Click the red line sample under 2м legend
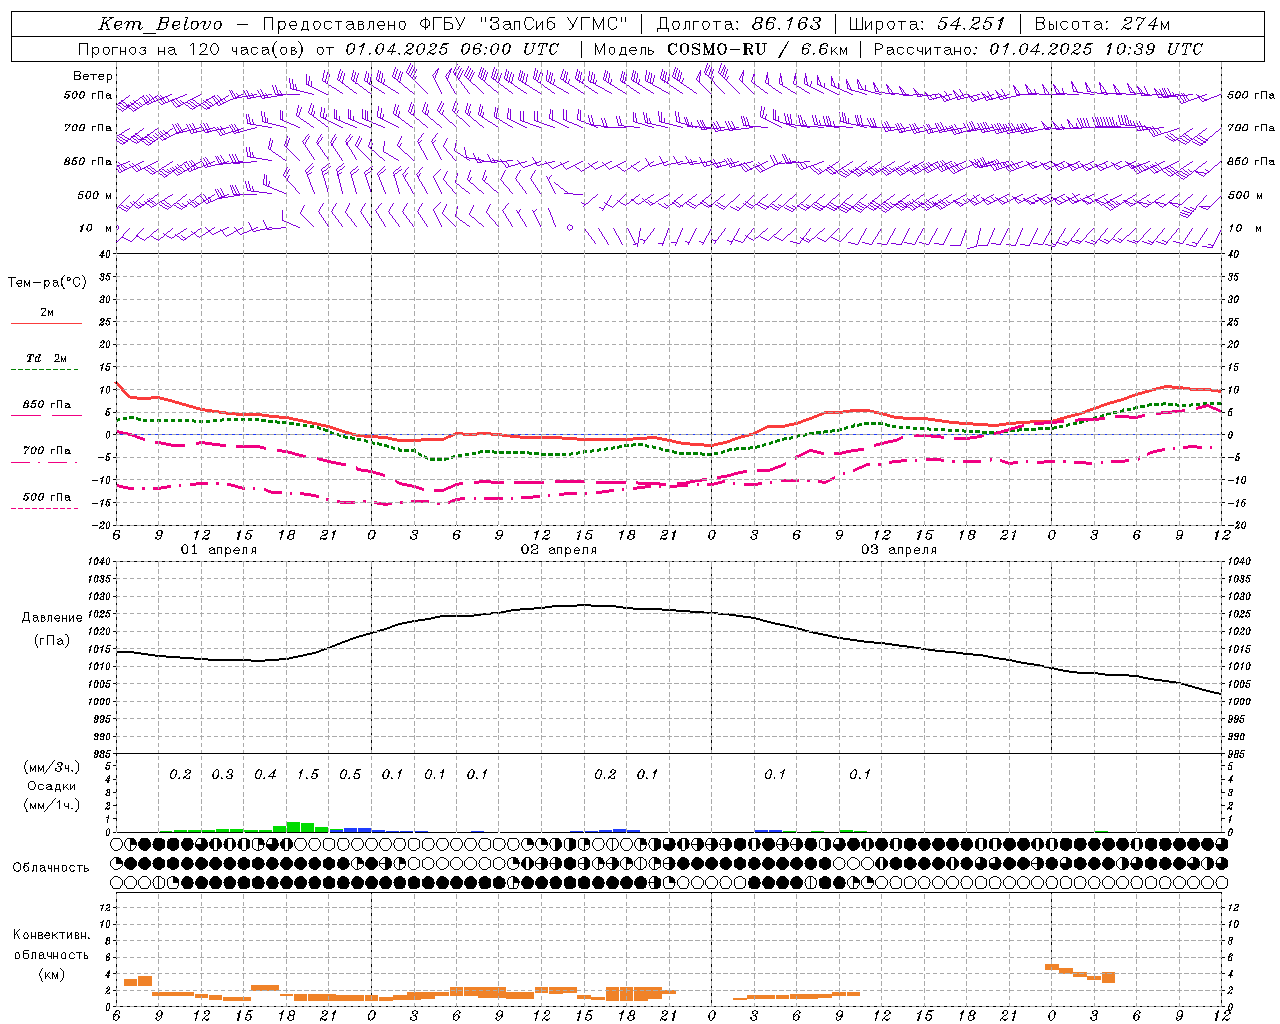Screen dimensions: 1280x1024 tap(46, 324)
